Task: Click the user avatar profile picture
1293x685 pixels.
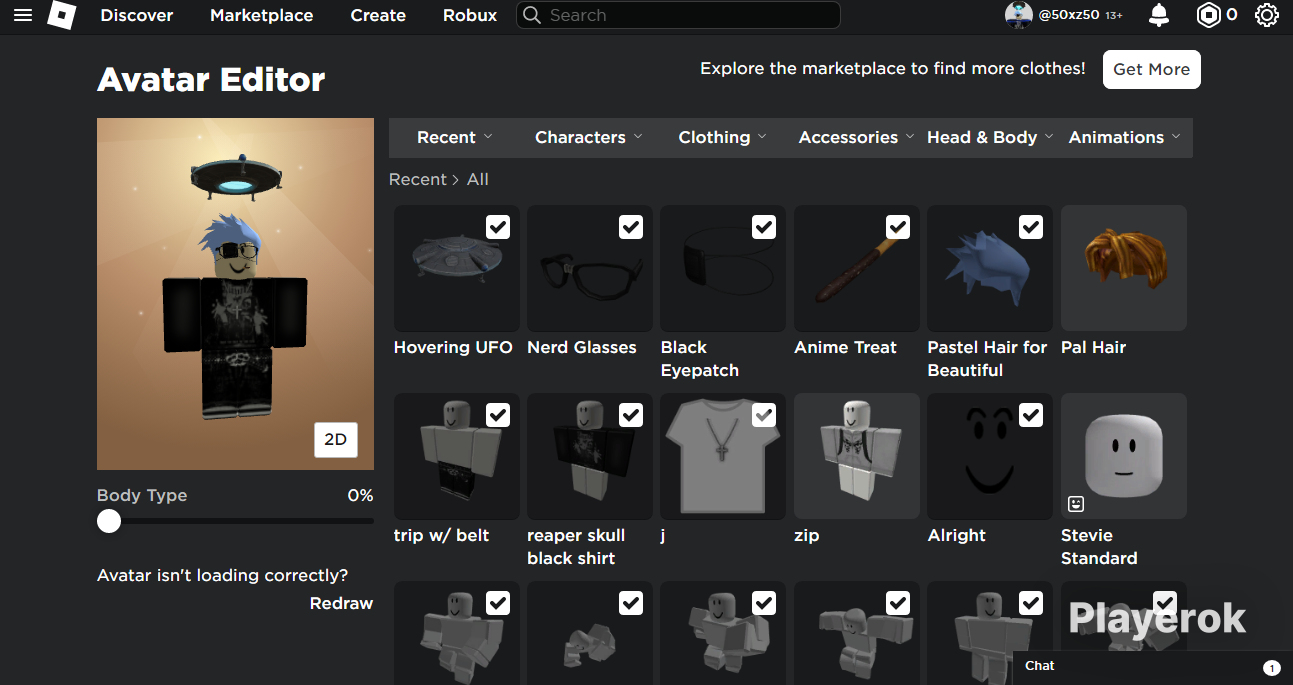Action: coord(1018,15)
